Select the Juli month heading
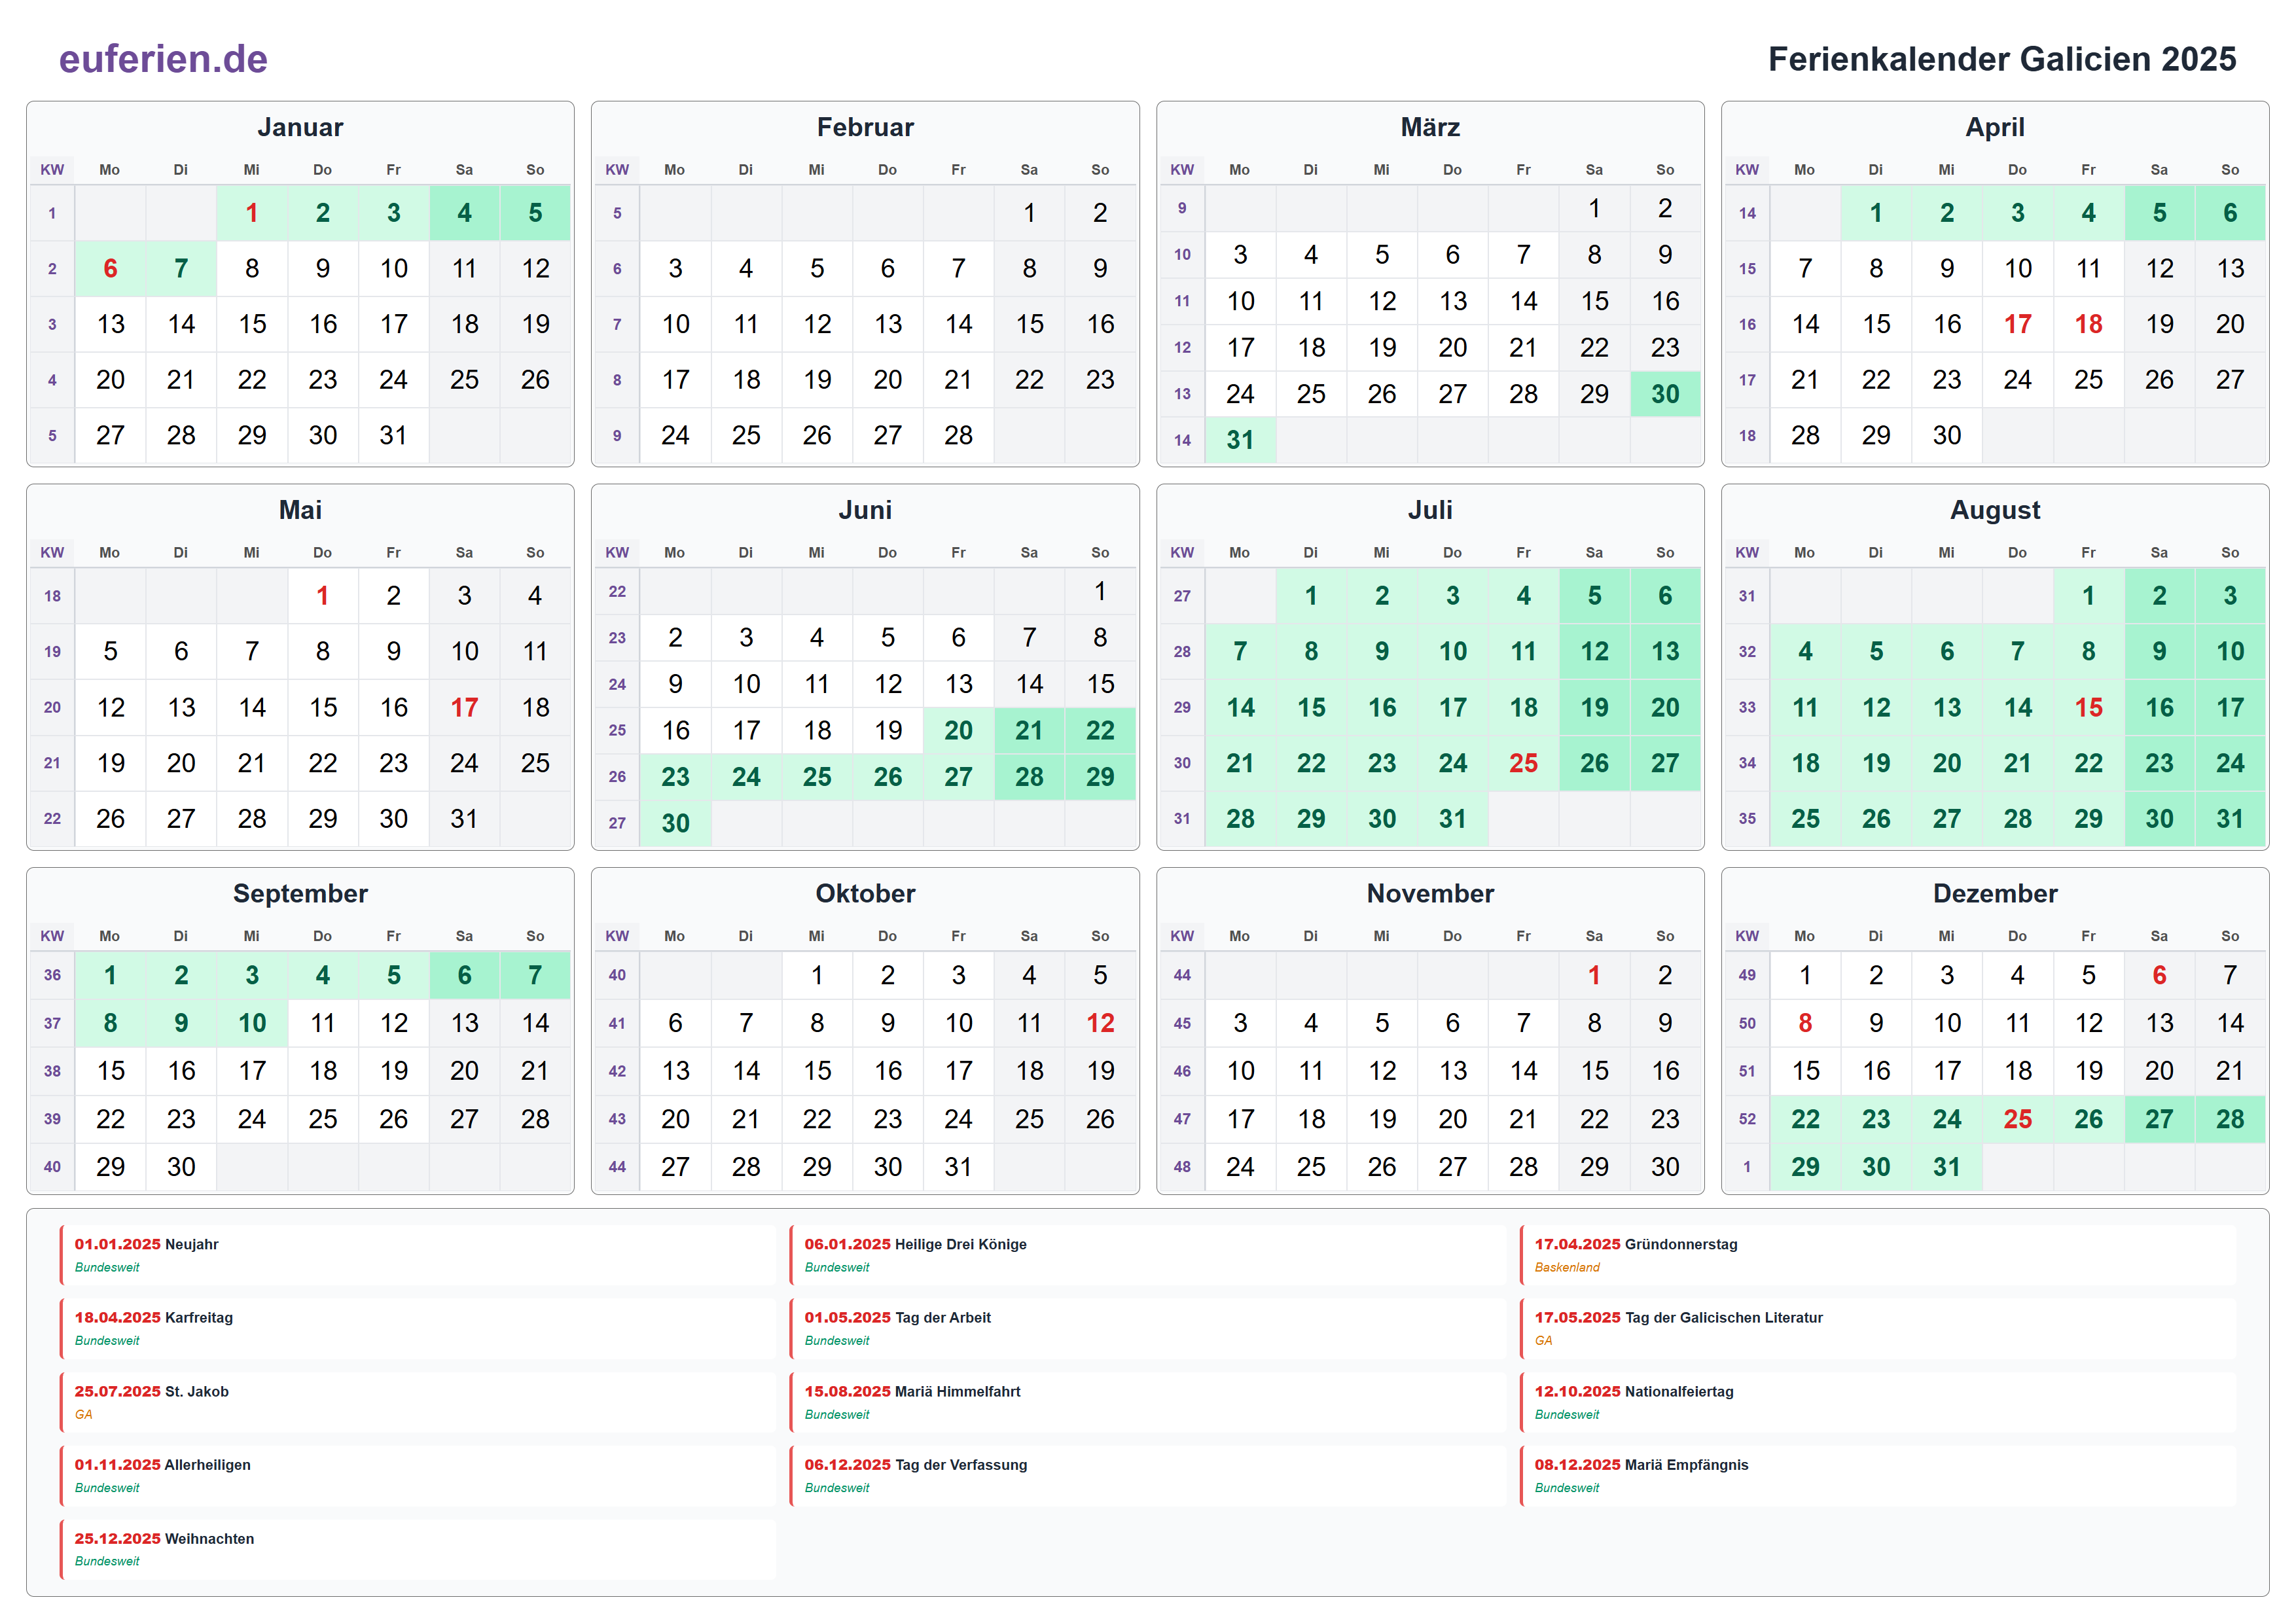Screen dimensions: 2296x1623 [x=1430, y=510]
